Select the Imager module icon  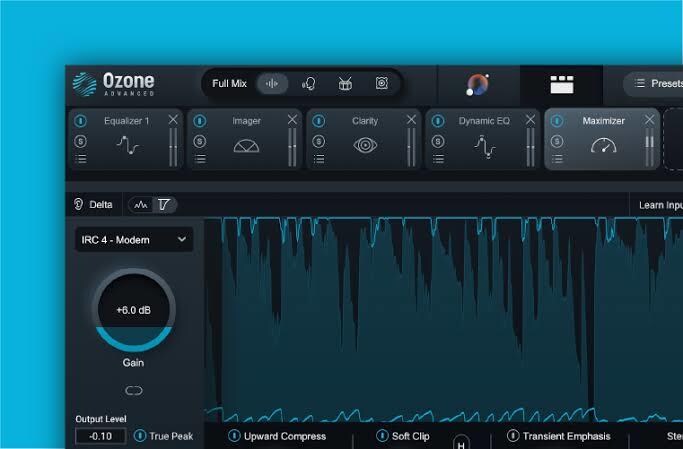click(246, 146)
